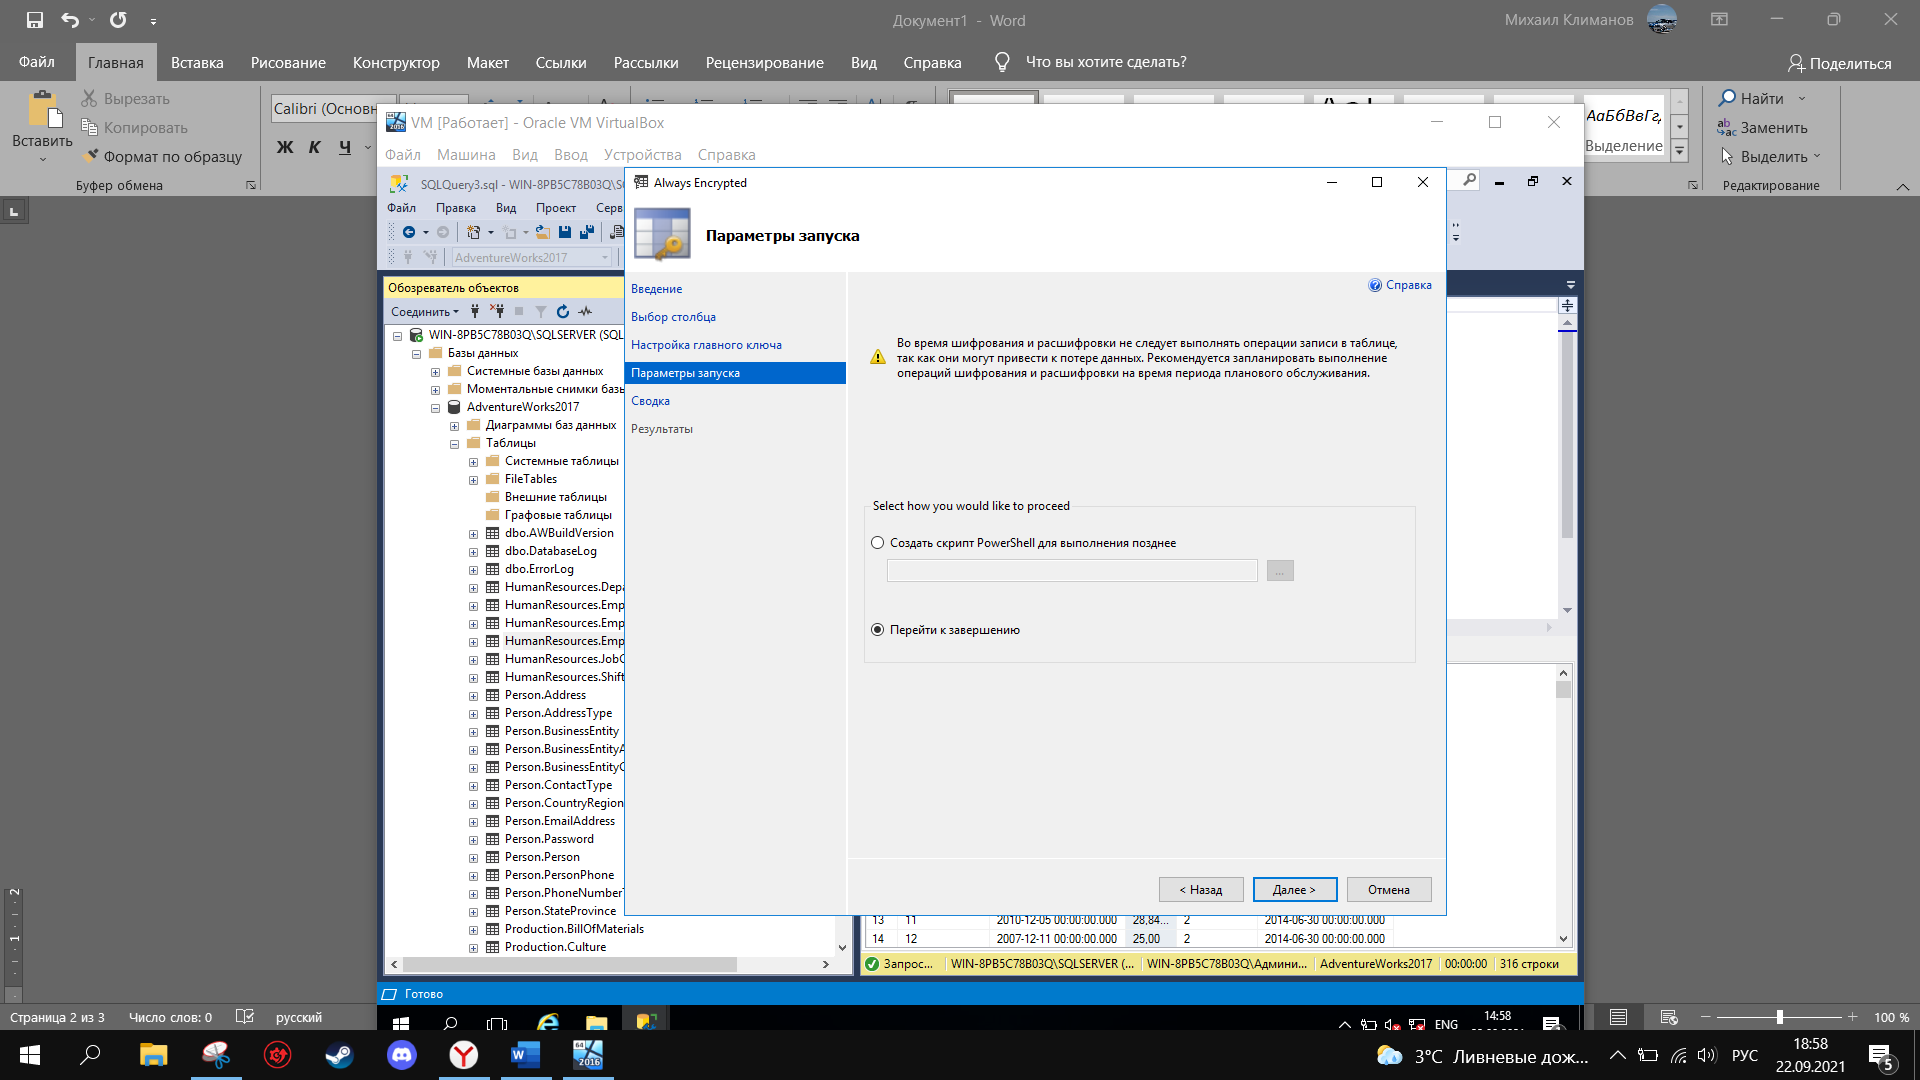Click the Yandex browser icon in taskbar

464,1055
